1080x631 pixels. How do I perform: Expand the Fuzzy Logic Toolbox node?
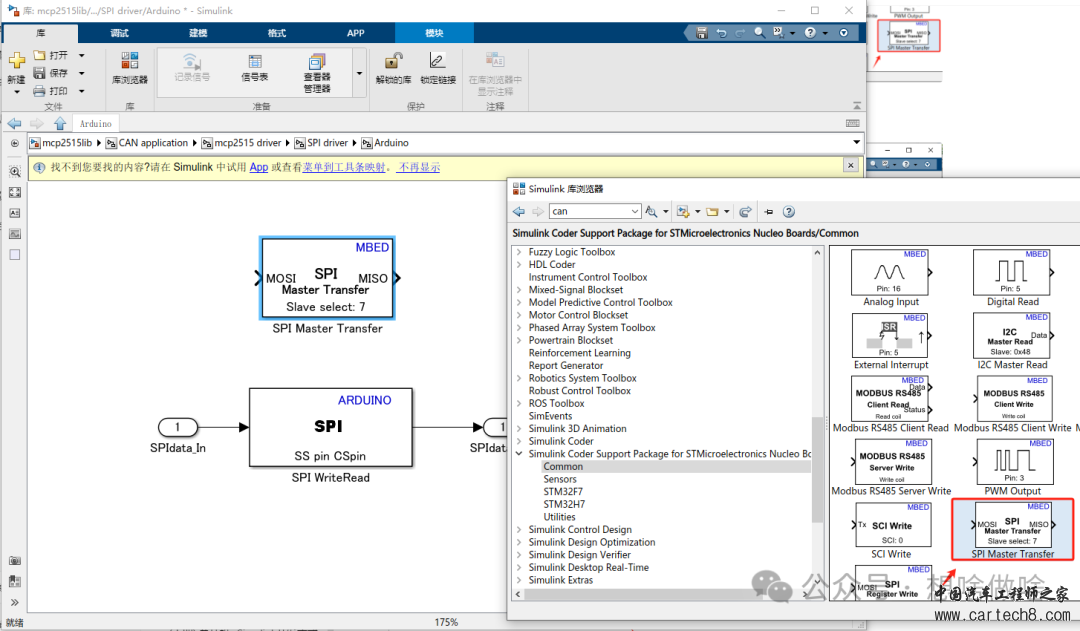(x=519, y=252)
